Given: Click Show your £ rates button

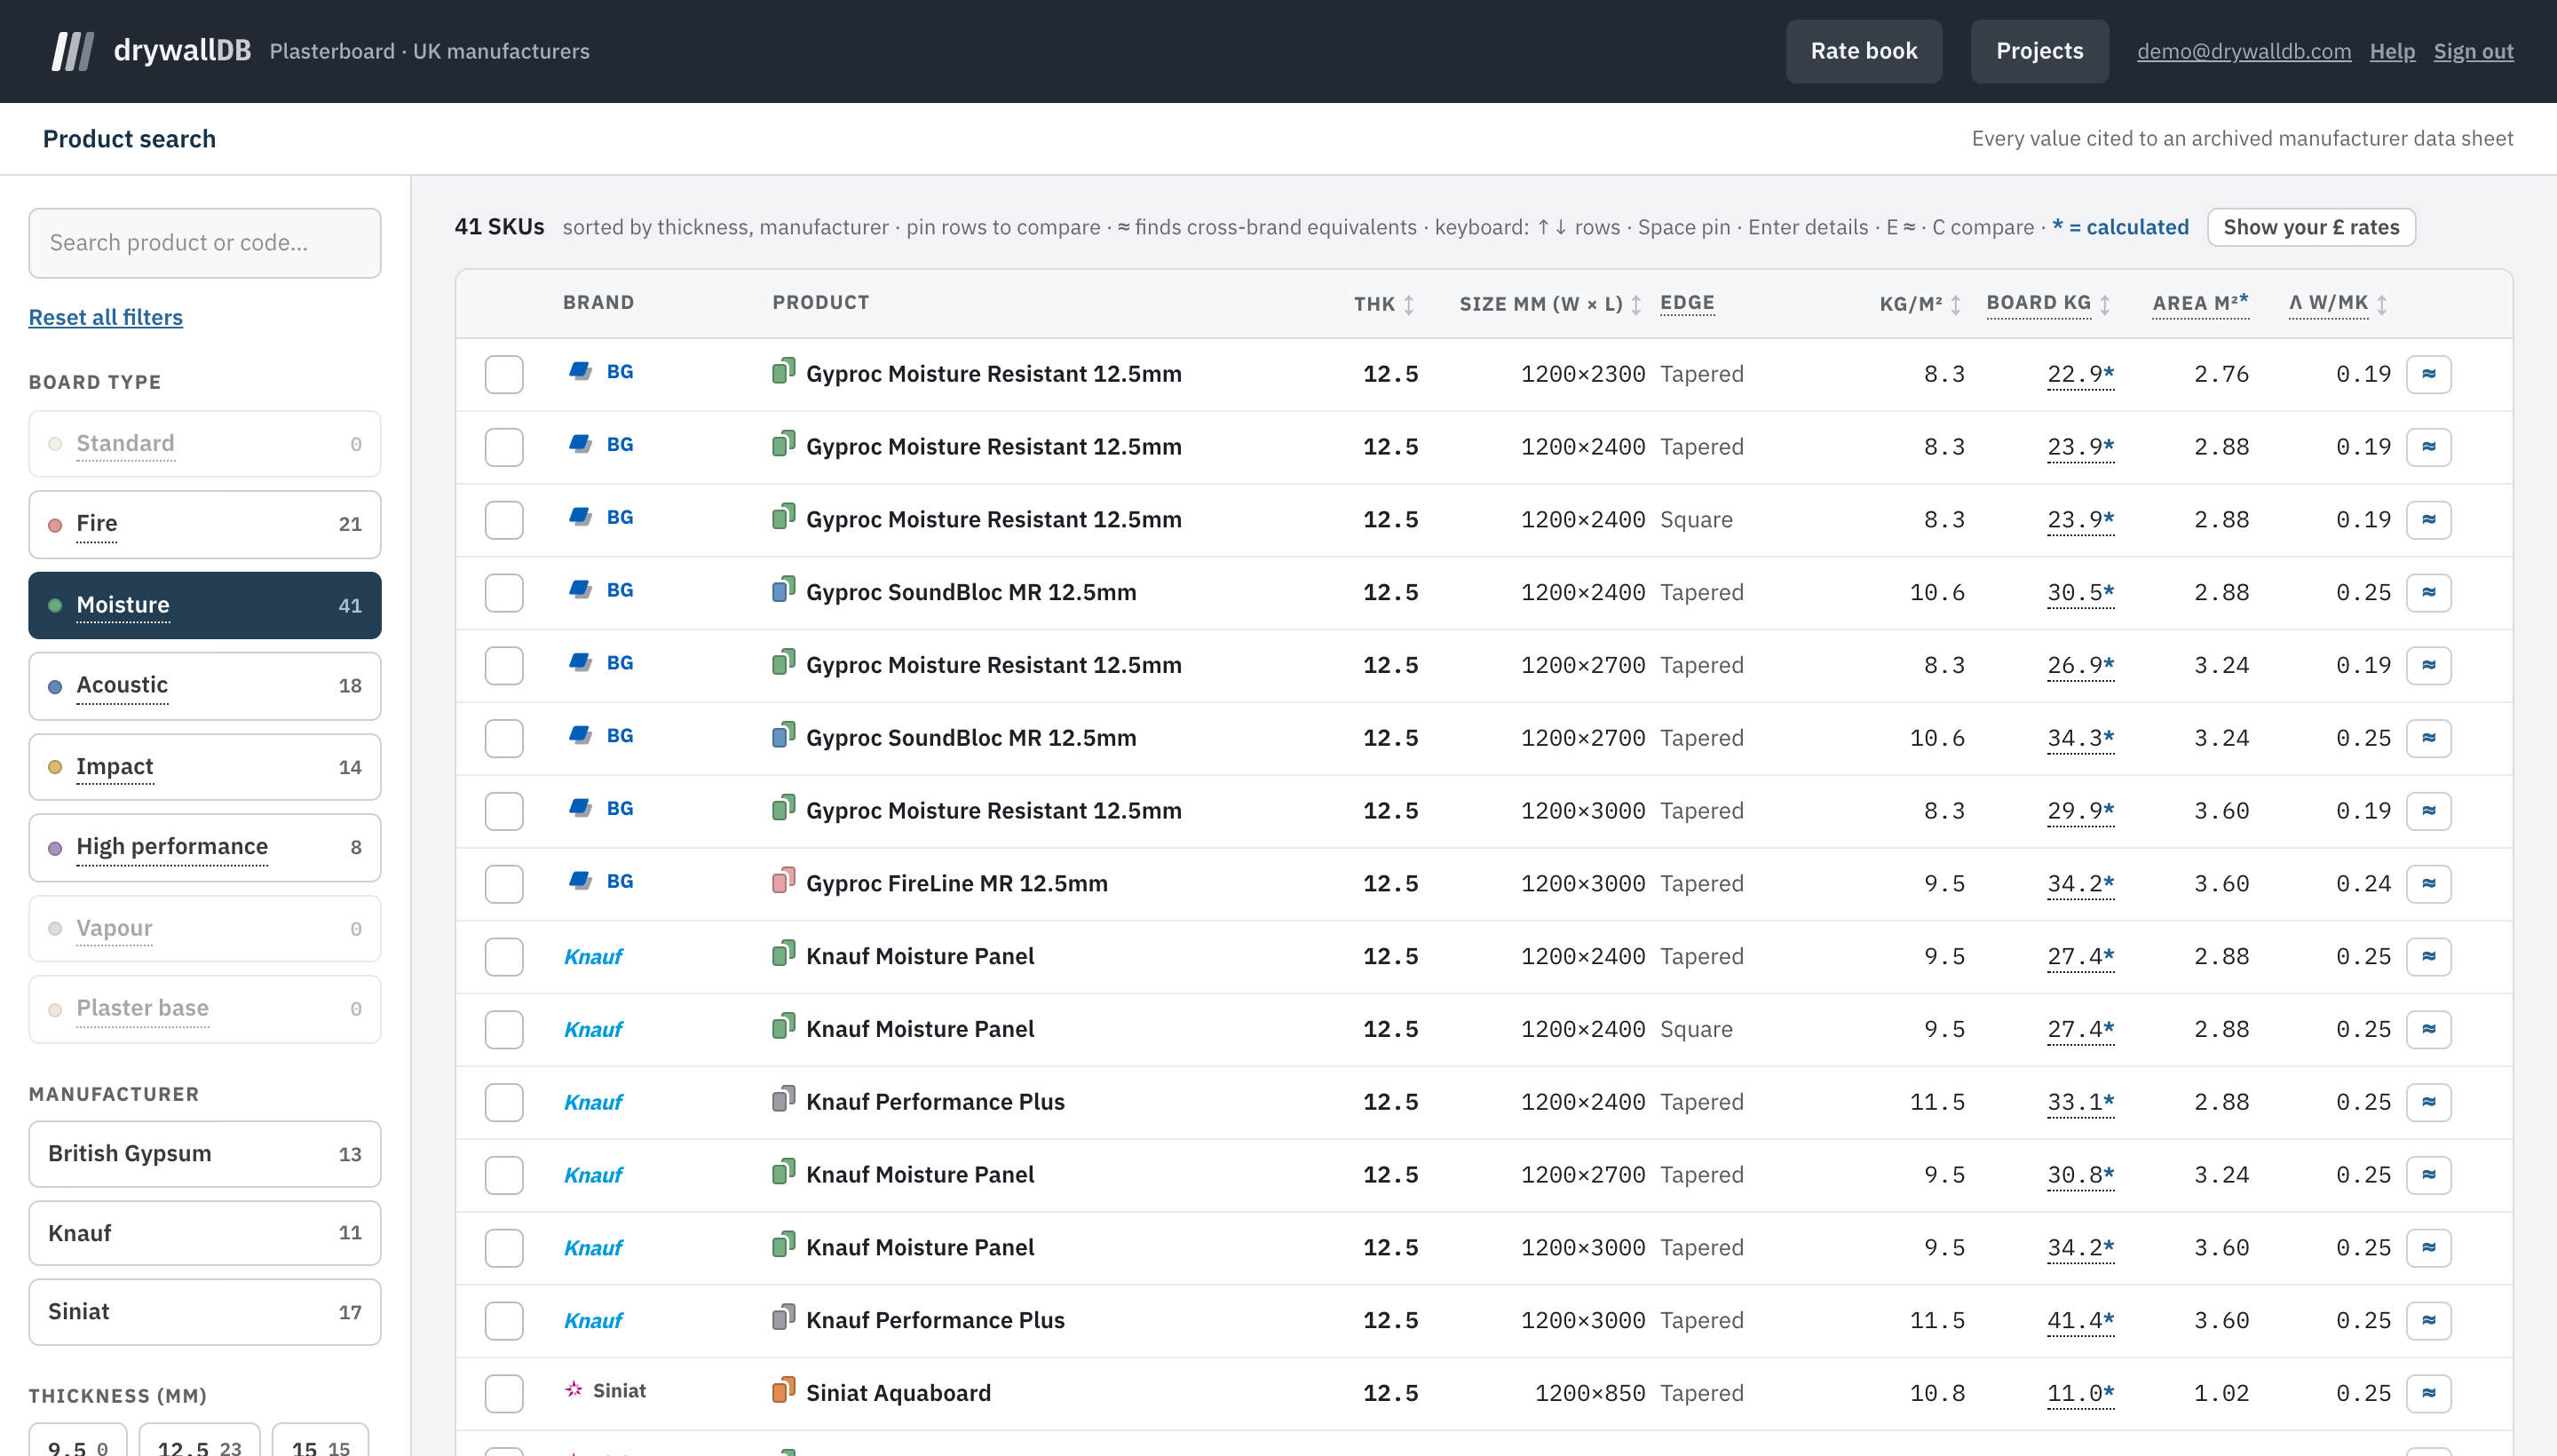Looking at the screenshot, I should coord(2310,228).
